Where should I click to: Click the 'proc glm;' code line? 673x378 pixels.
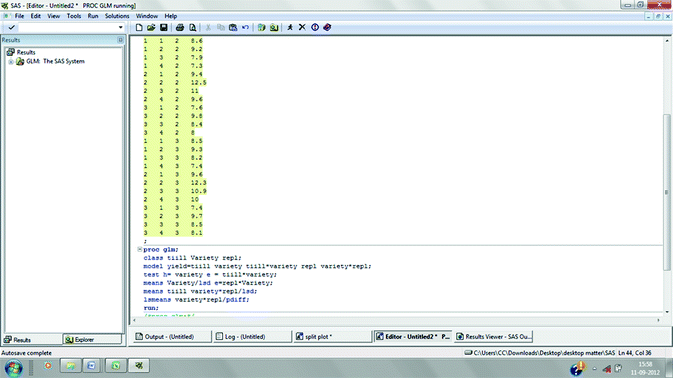[x=161, y=249]
